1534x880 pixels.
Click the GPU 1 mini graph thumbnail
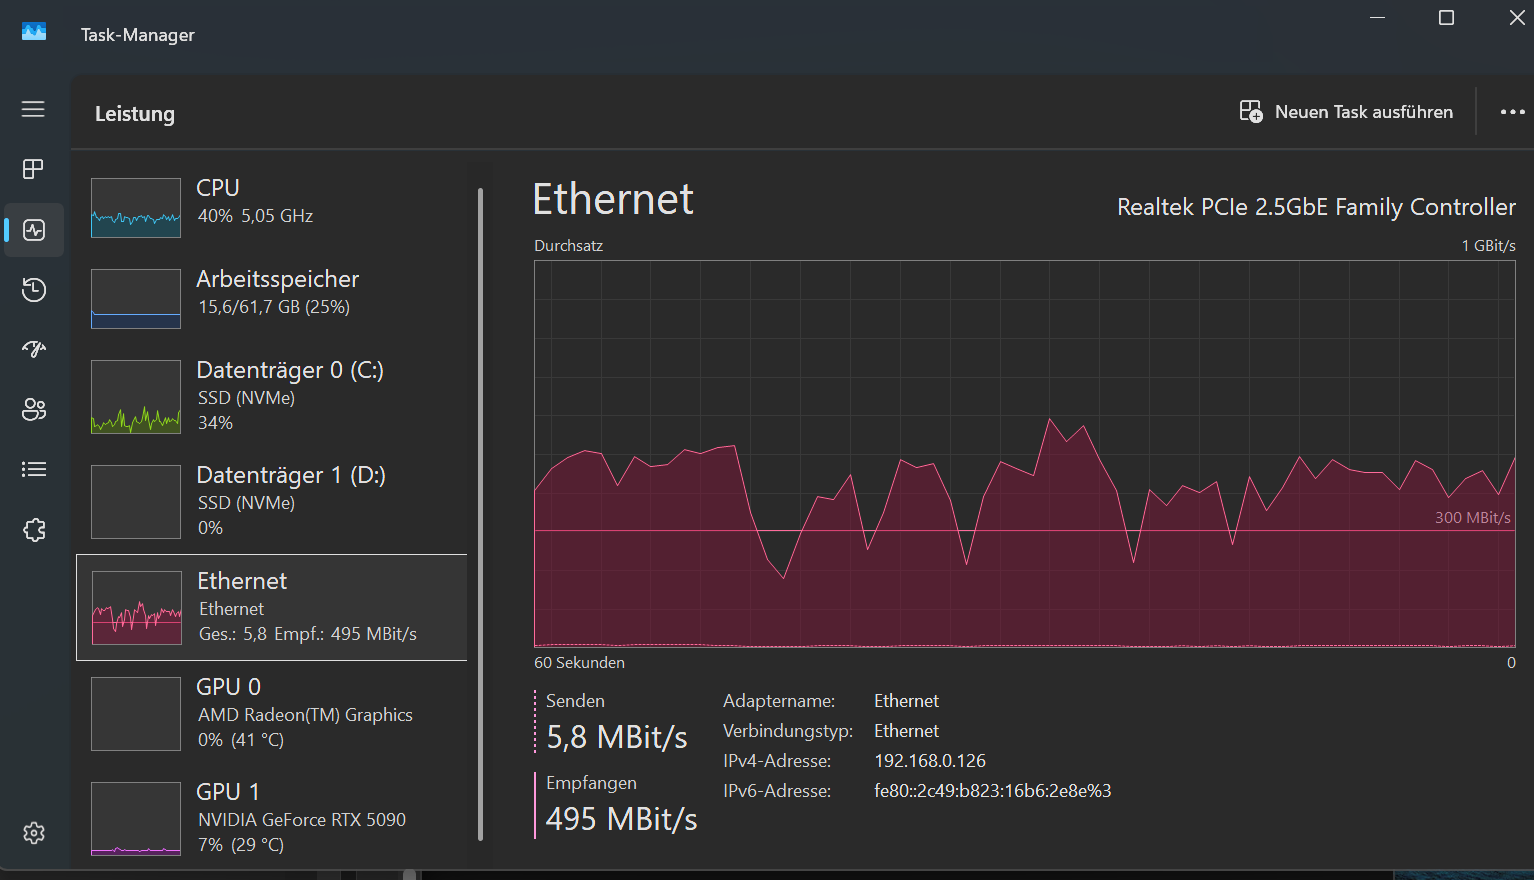136,819
